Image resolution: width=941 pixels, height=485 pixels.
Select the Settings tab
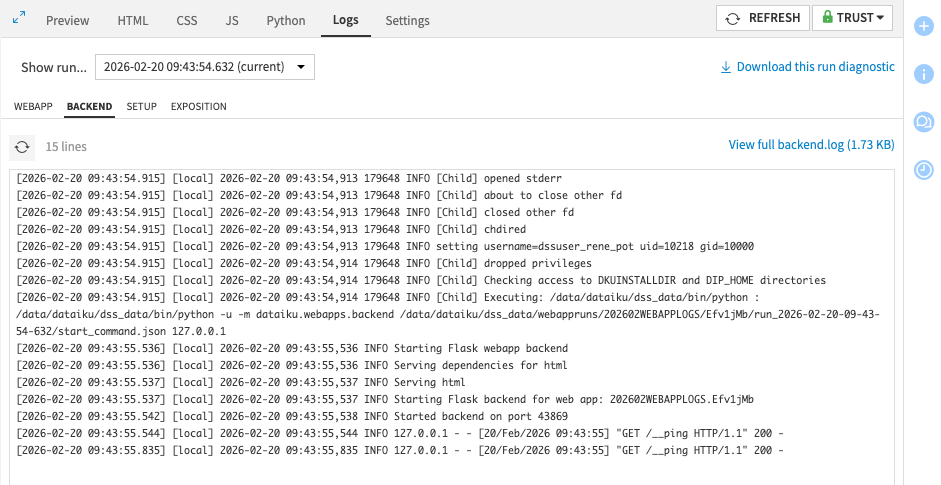pos(407,20)
